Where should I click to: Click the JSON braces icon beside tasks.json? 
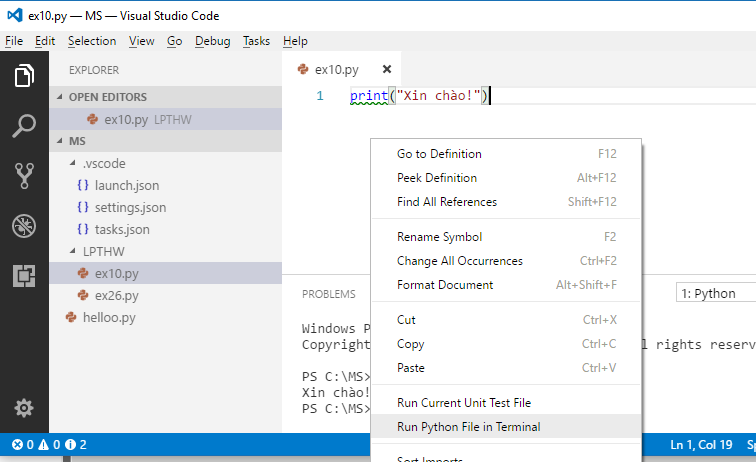click(x=83, y=229)
